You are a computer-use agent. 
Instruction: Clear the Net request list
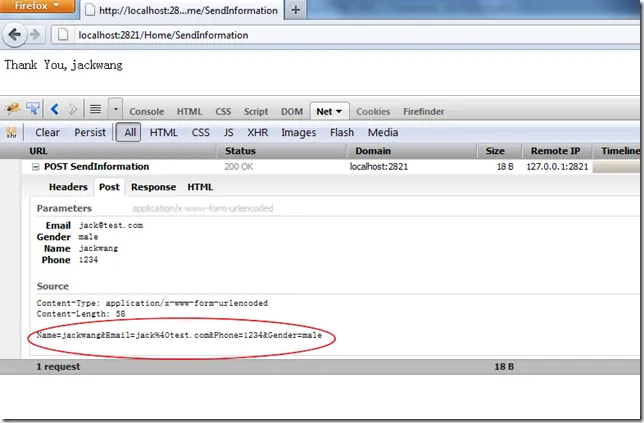tap(47, 133)
